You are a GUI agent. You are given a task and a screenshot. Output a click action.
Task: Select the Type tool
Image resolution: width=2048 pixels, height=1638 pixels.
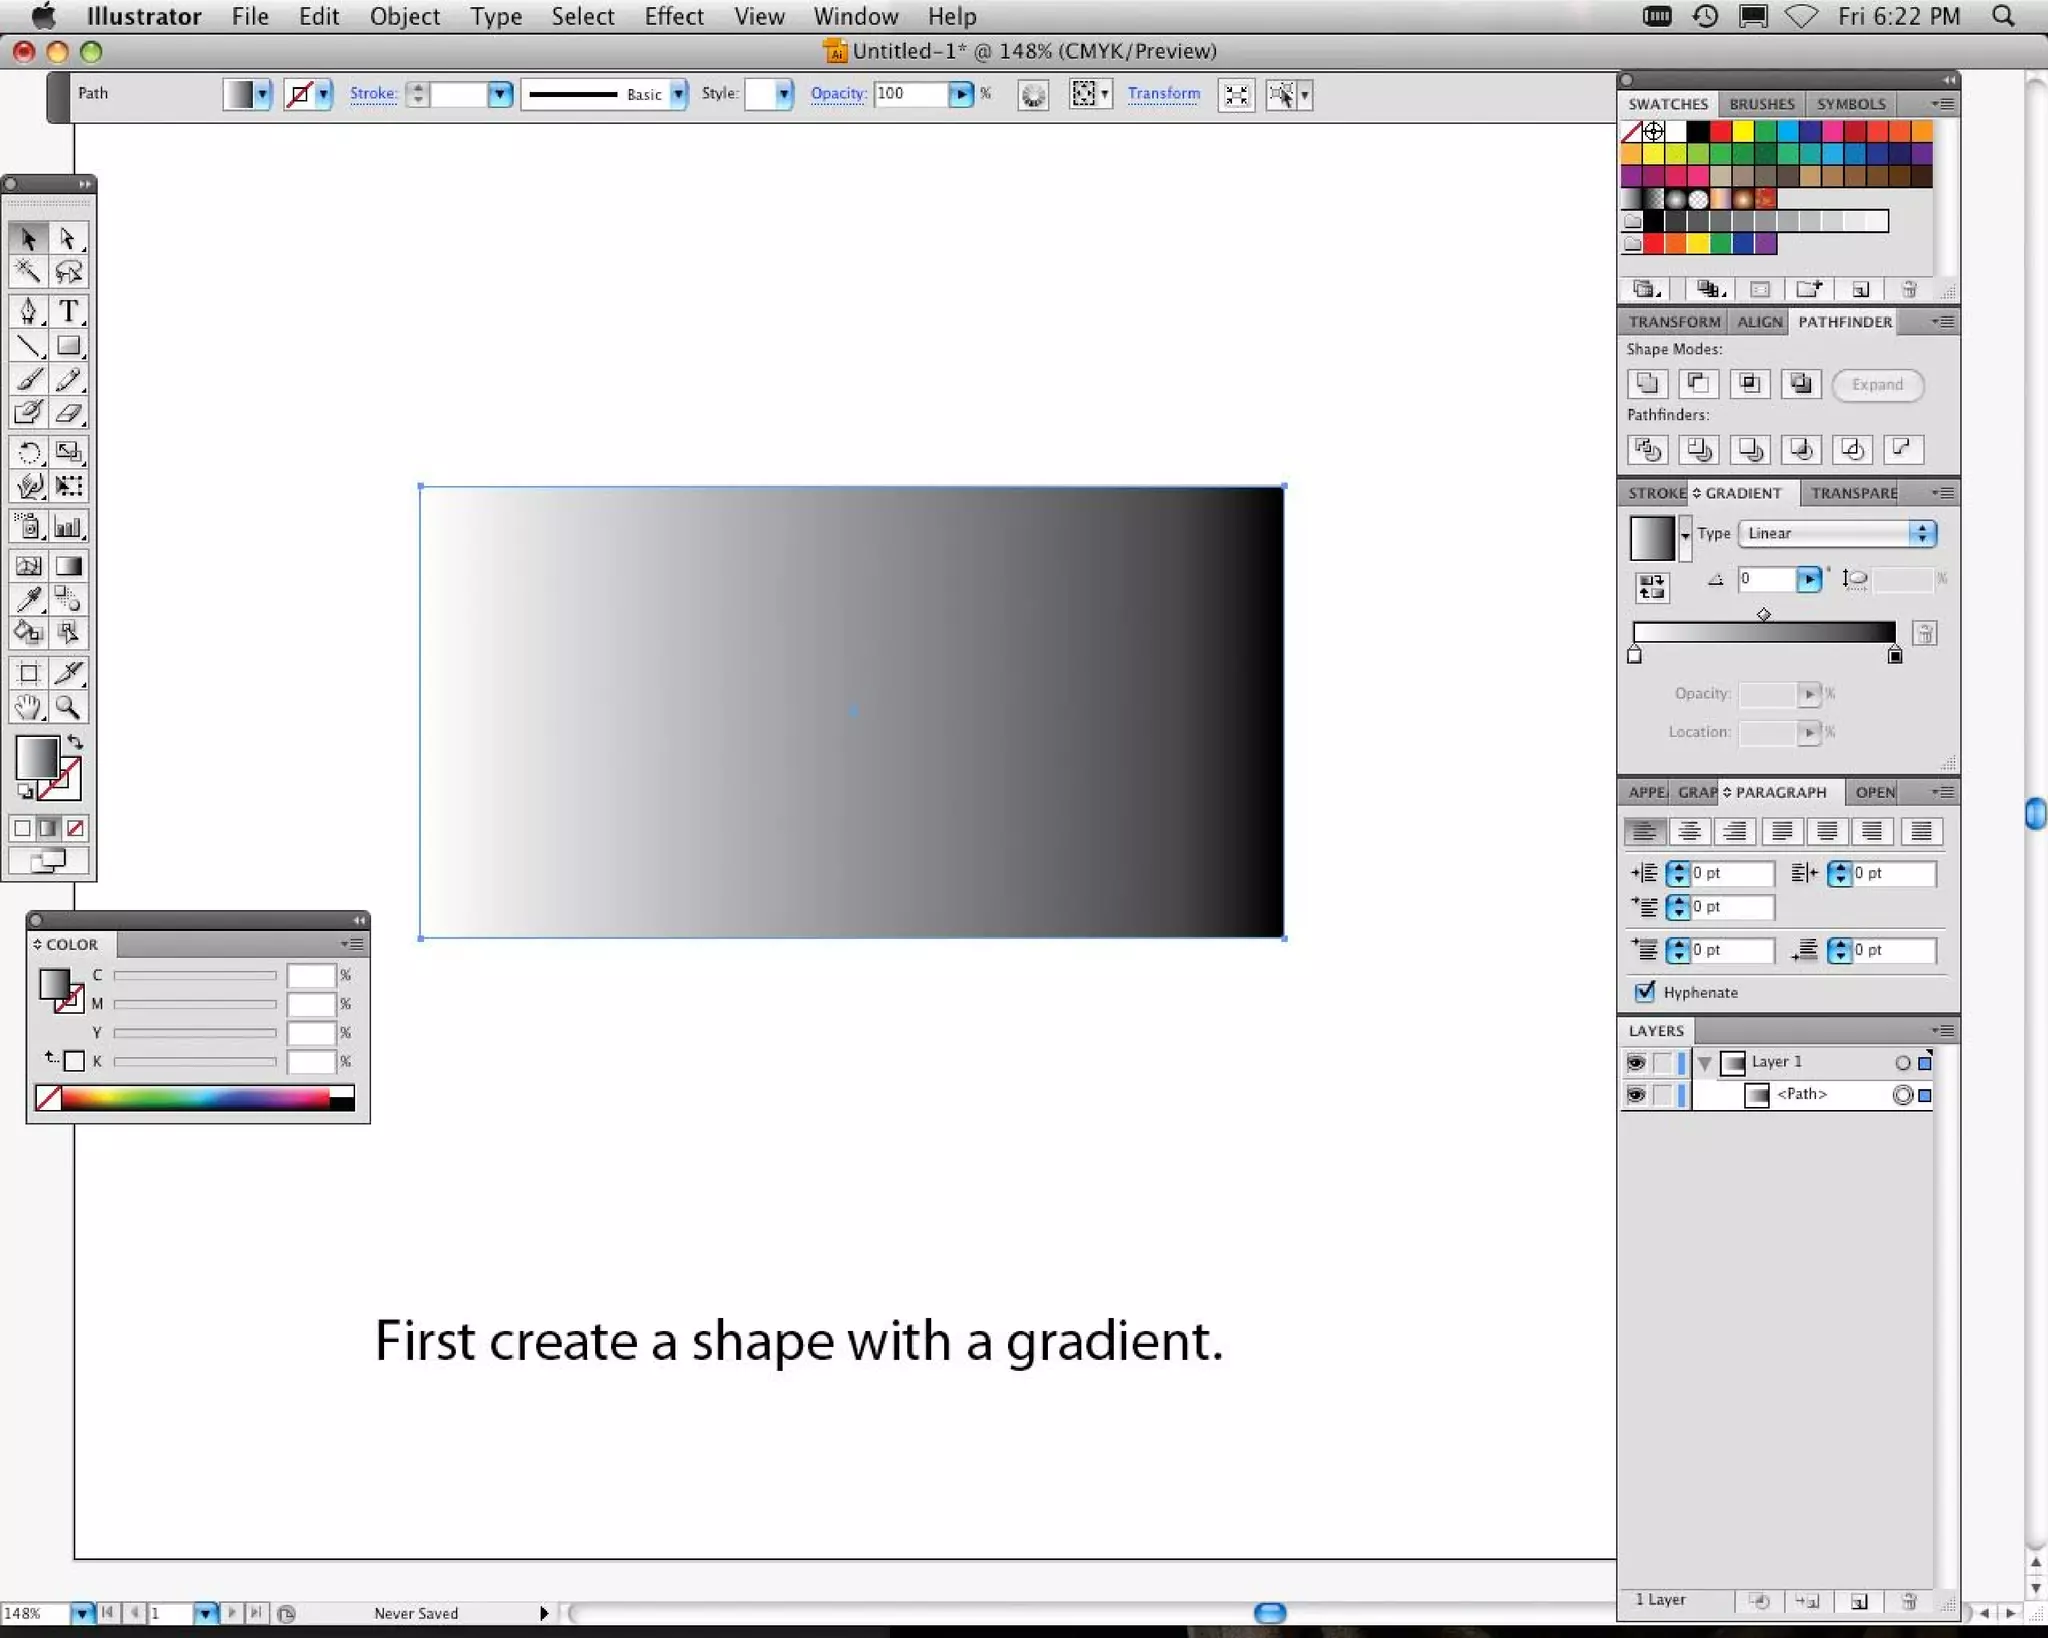pos(68,312)
